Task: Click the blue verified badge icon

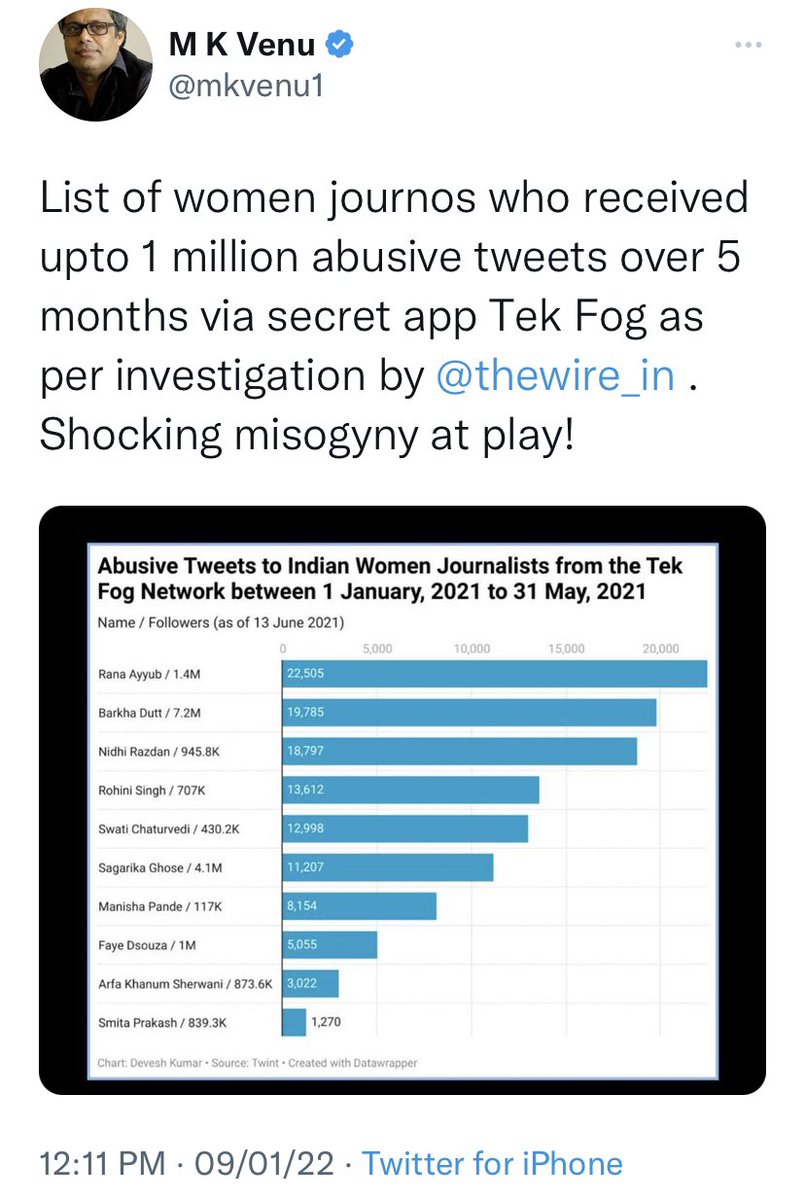Action: click(341, 45)
